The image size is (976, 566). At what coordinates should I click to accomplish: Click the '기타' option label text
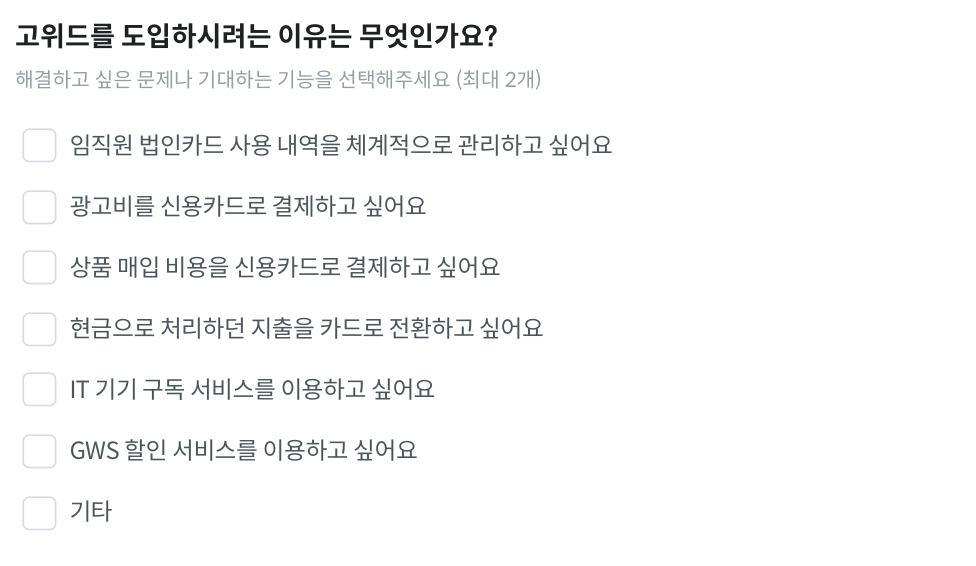click(91, 511)
